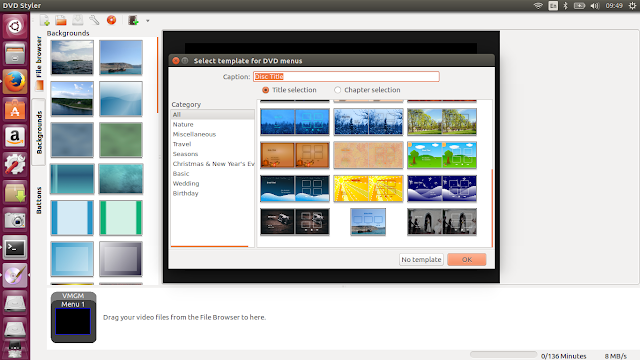The height and width of the screenshot is (360, 640).
Task: Open the Amazon dock icon
Action: click(x=15, y=137)
